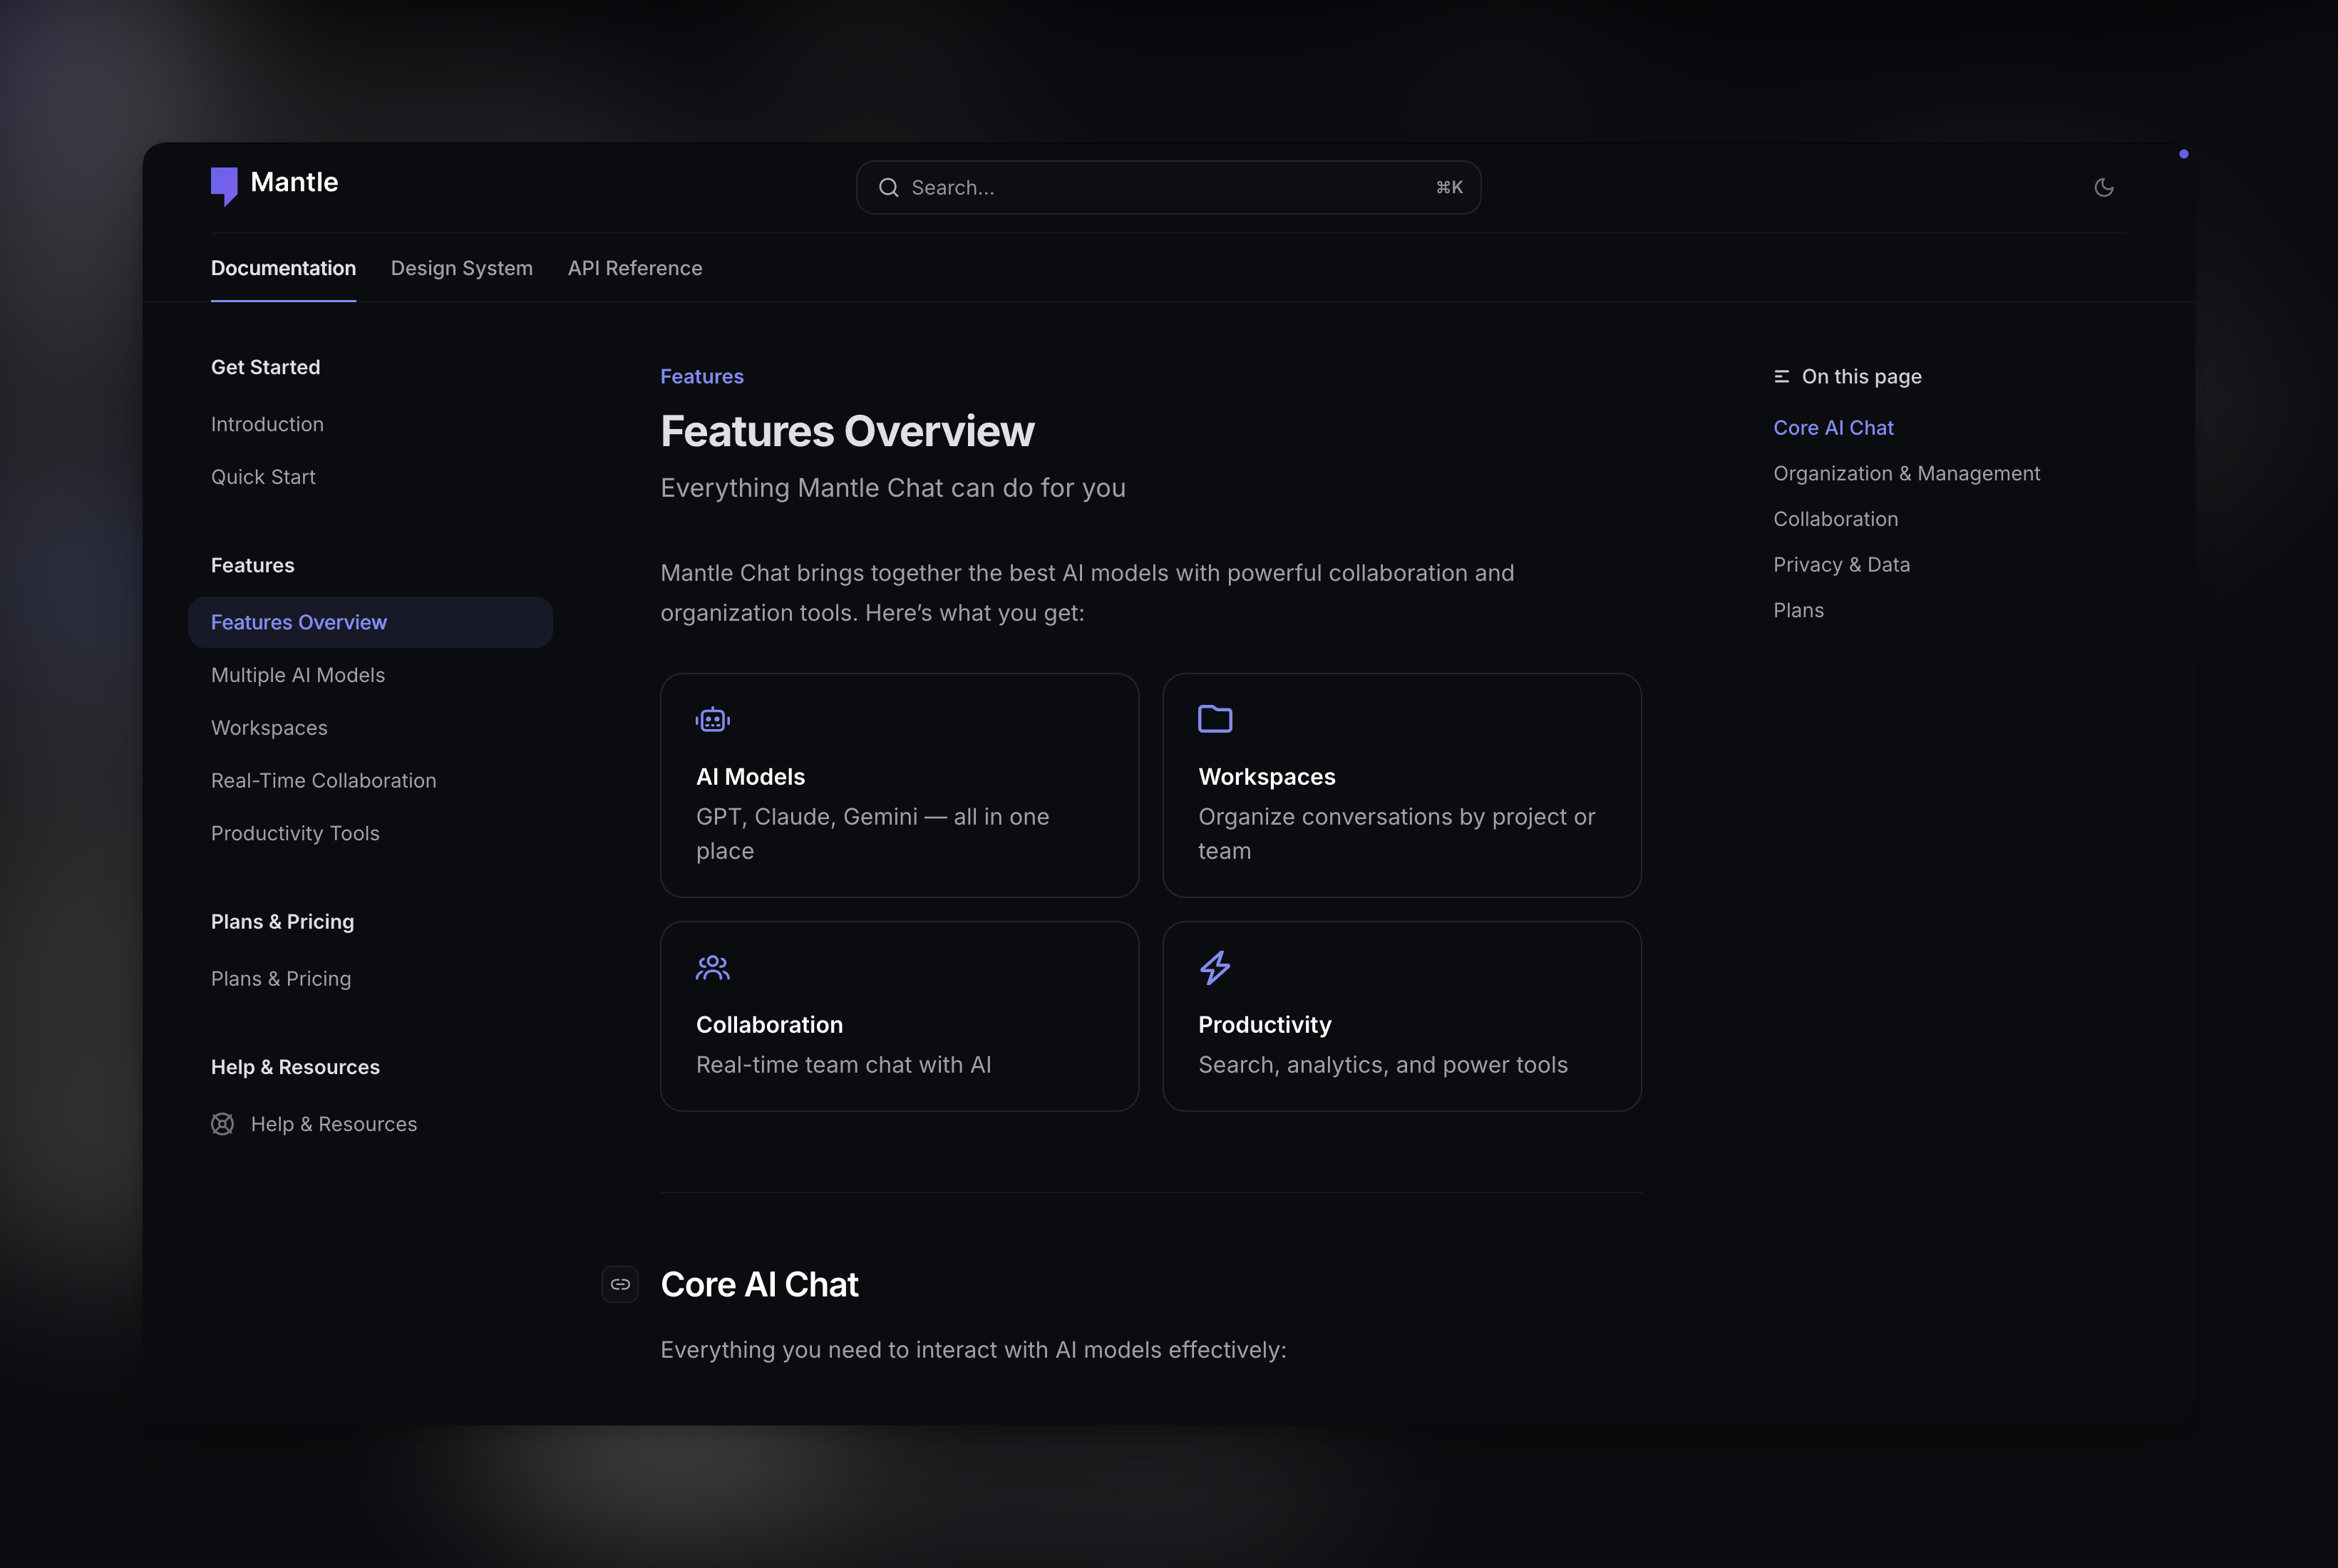2338x1568 pixels.
Task: Click the 'On this page' label
Action: 1861,376
